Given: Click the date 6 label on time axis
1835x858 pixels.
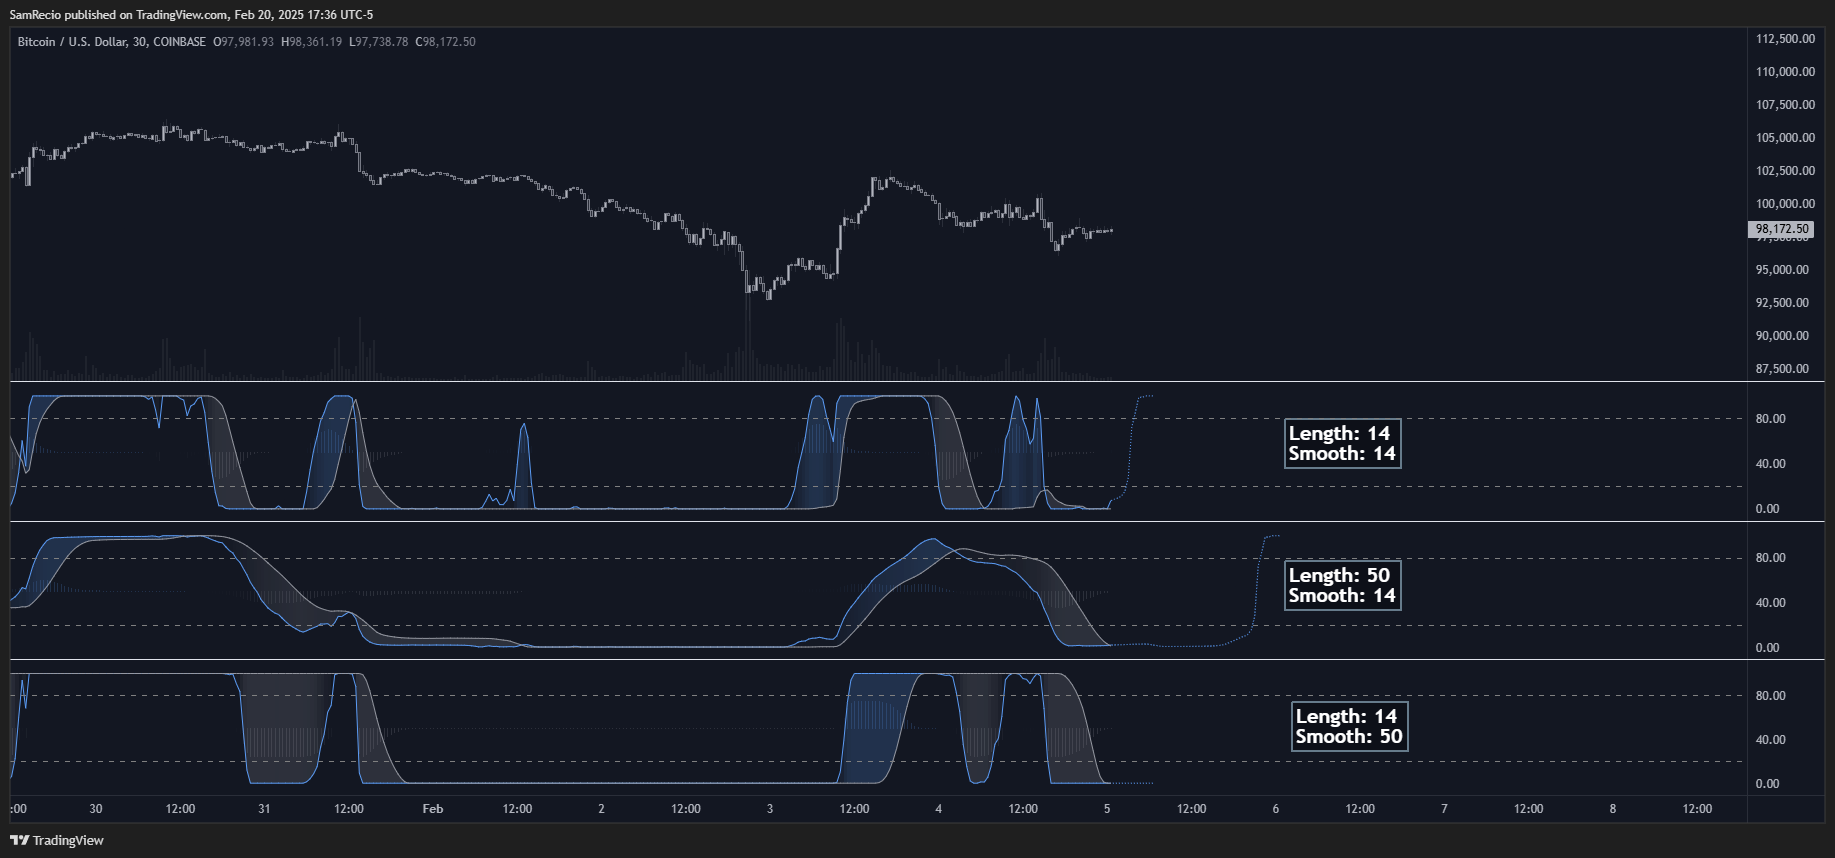Looking at the screenshot, I should (1276, 809).
